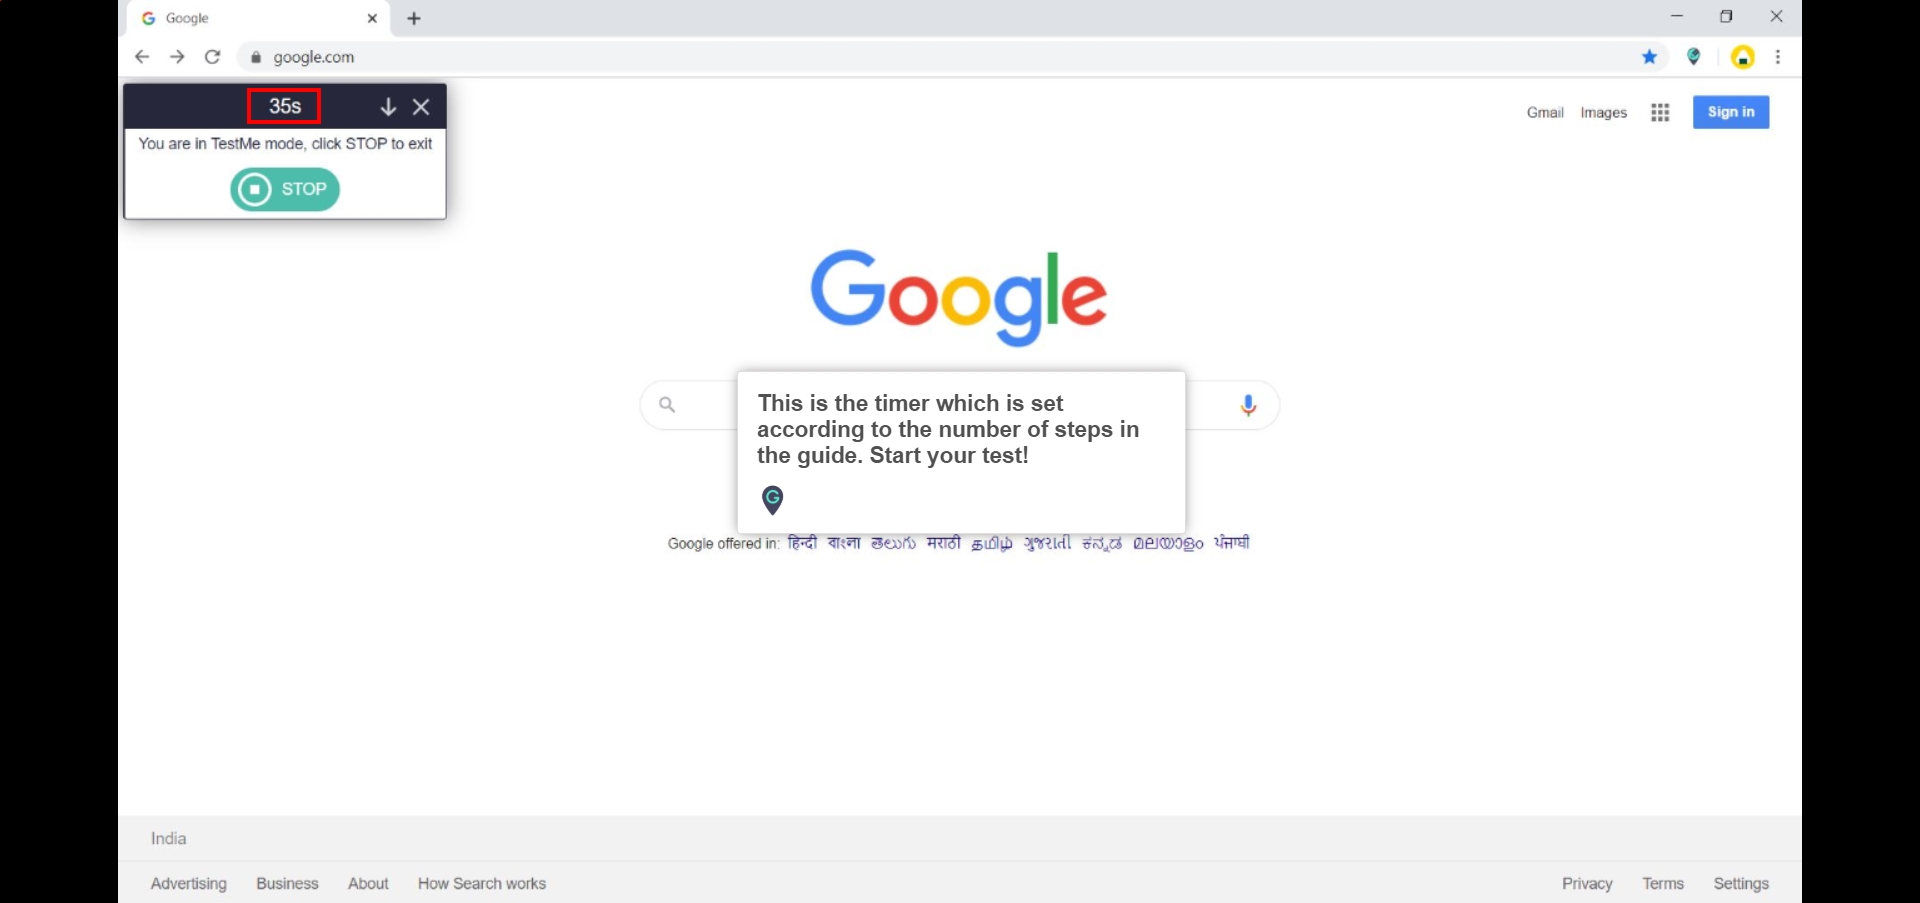Image resolution: width=1920 pixels, height=903 pixels.
Task: Open the Google apps grid icon
Action: [x=1660, y=112]
